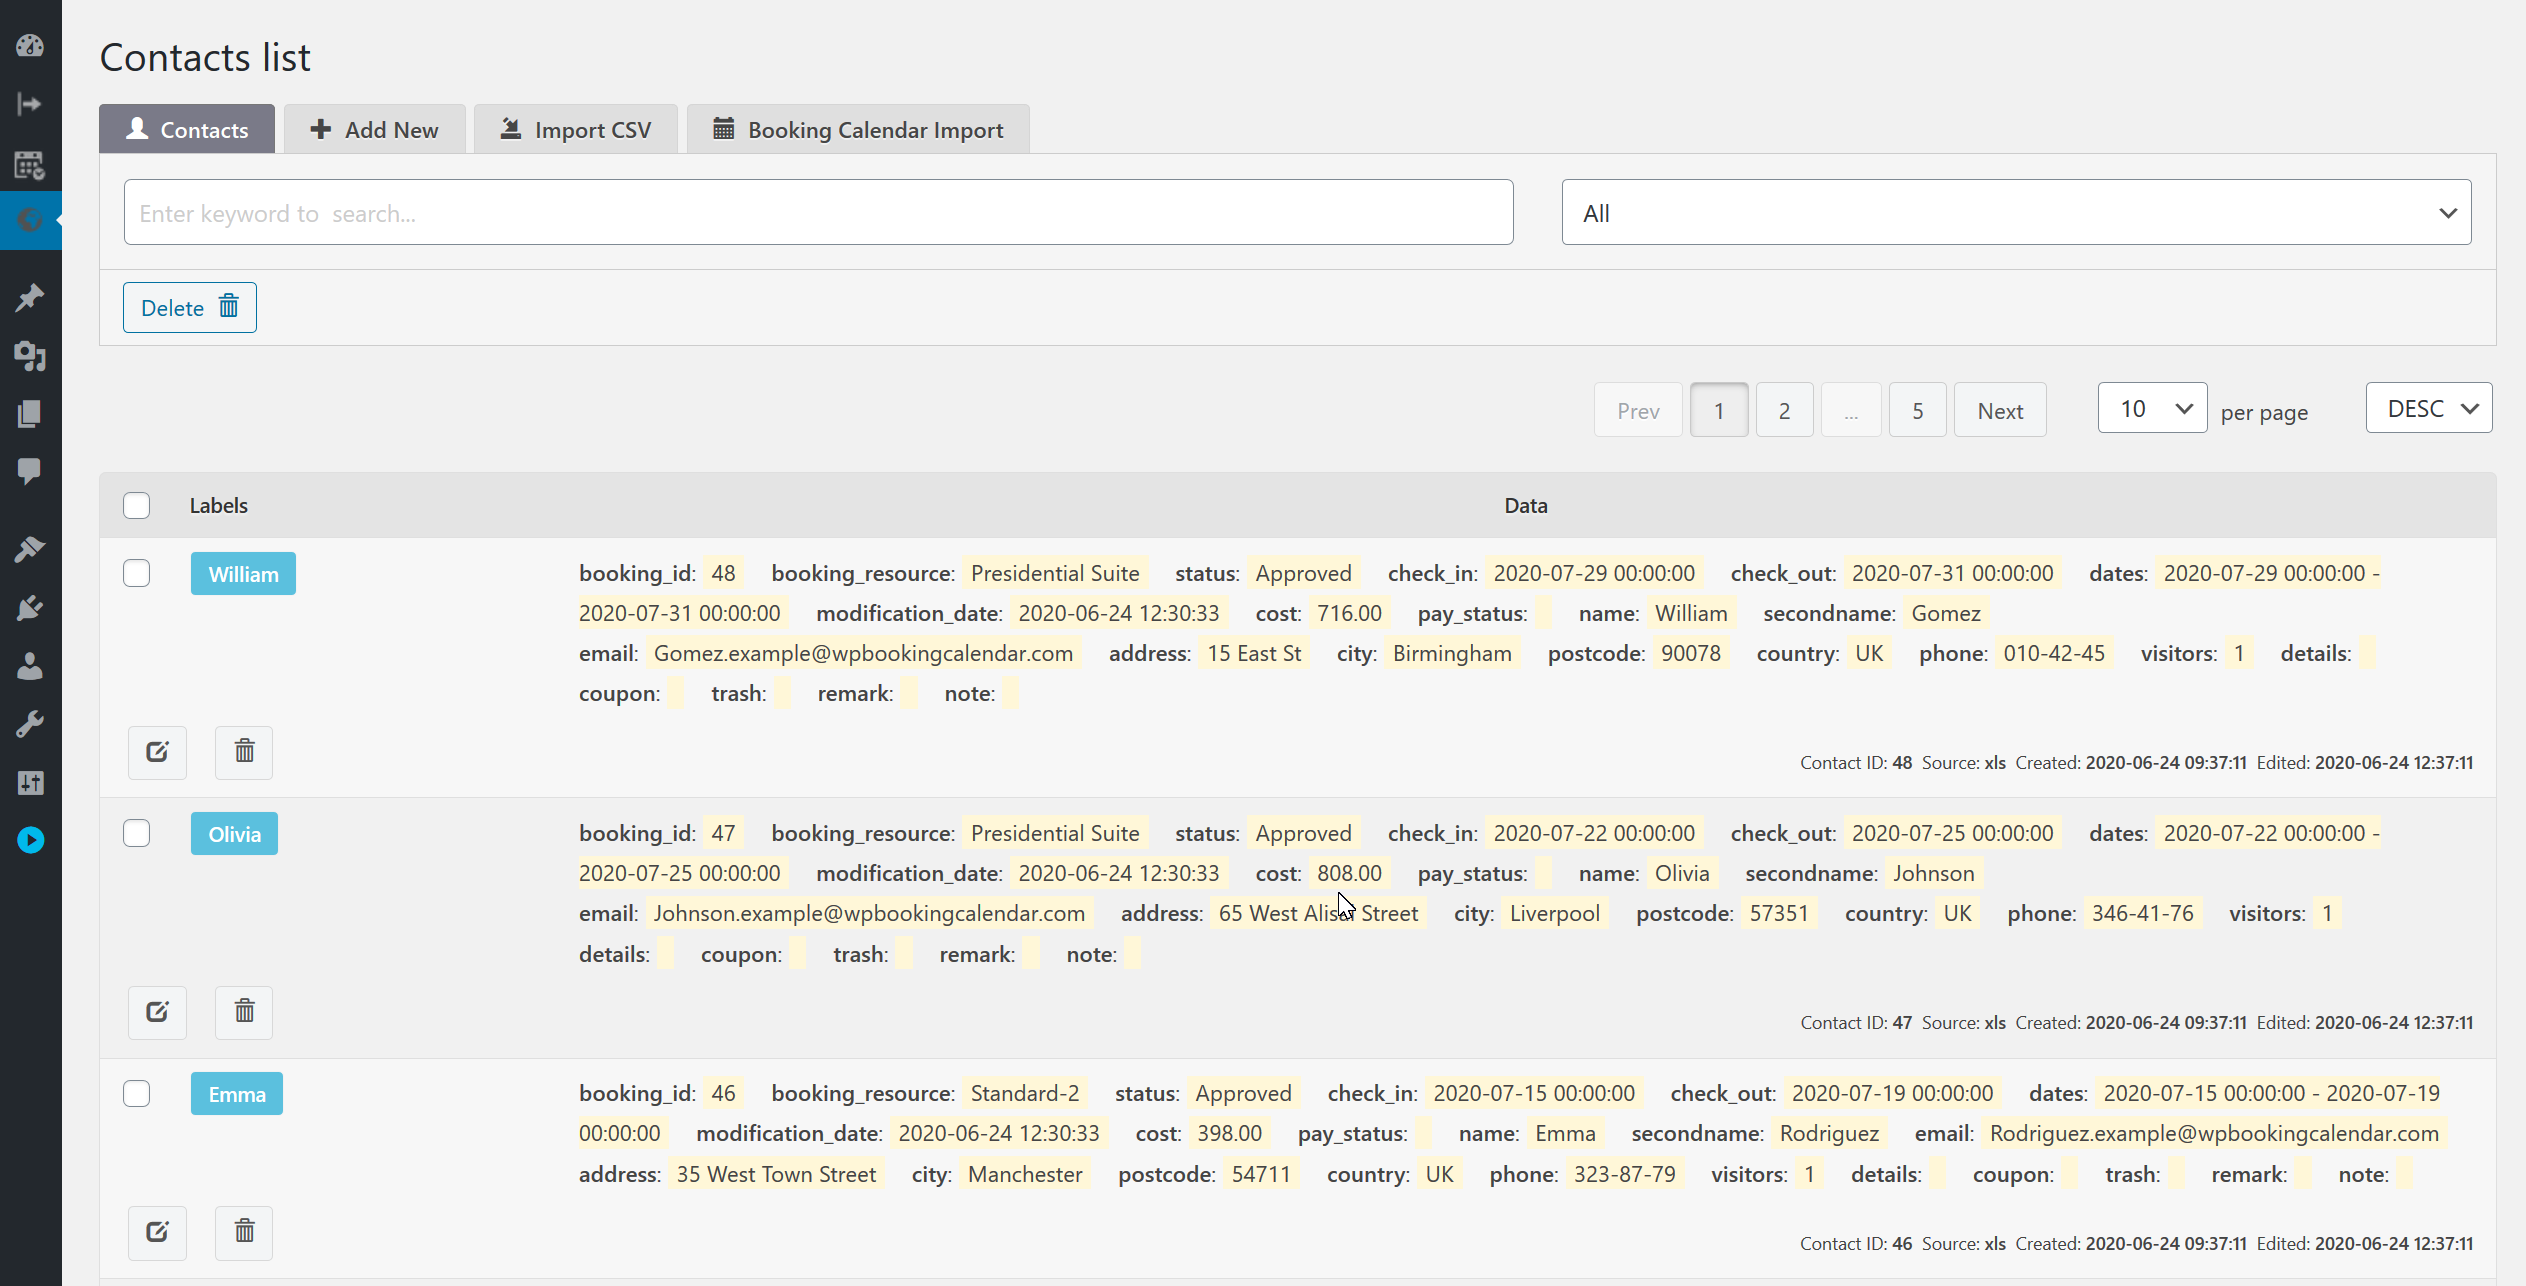This screenshot has width=2526, height=1286.
Task: Tick the checkbox for Olivia's row
Action: (137, 833)
